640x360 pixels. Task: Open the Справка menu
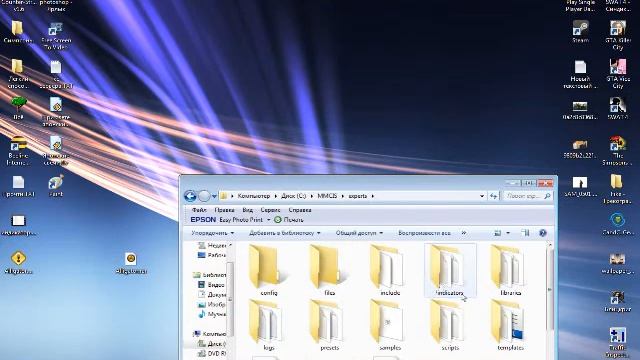coord(300,210)
